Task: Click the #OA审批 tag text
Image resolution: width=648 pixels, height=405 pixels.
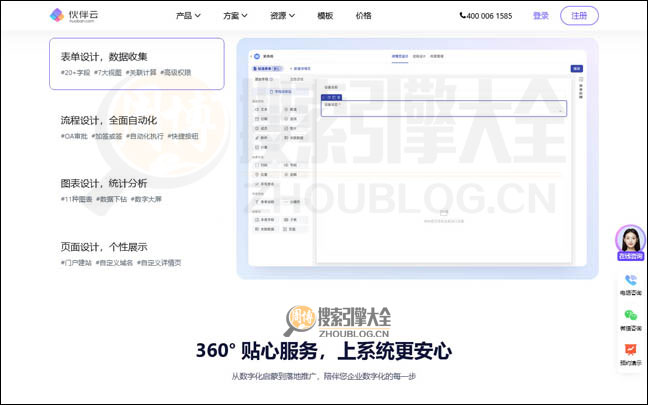Action: 74,136
